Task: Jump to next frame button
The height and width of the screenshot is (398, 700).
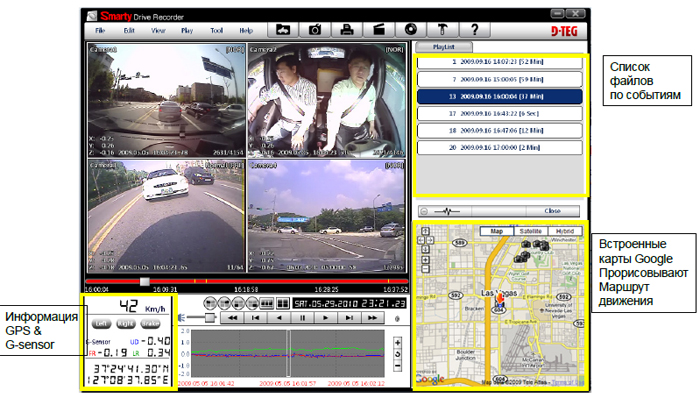Action: (349, 318)
